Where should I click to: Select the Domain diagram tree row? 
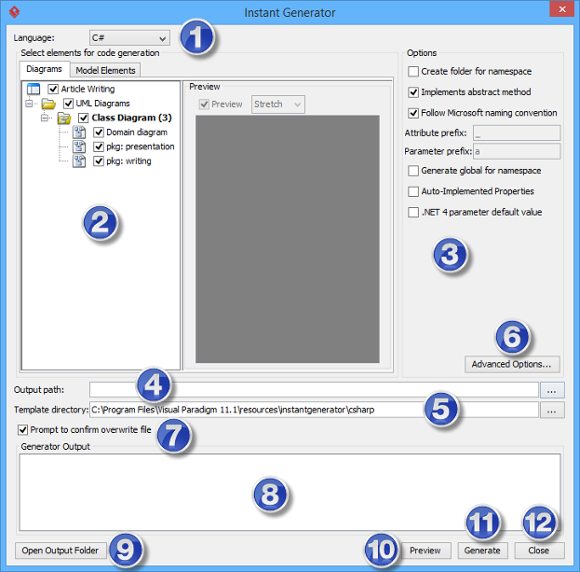[137, 132]
